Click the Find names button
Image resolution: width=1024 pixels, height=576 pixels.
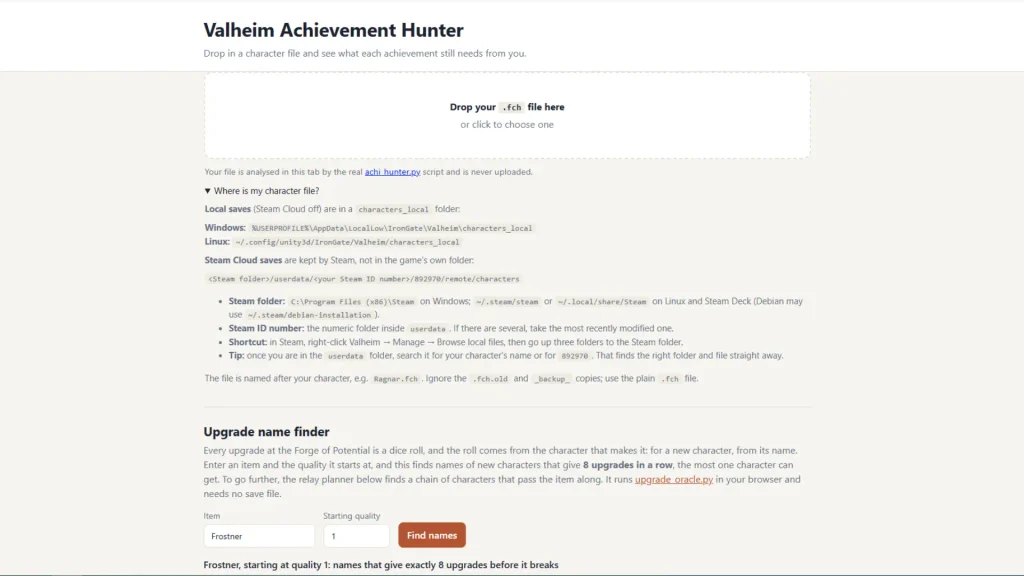click(x=432, y=536)
